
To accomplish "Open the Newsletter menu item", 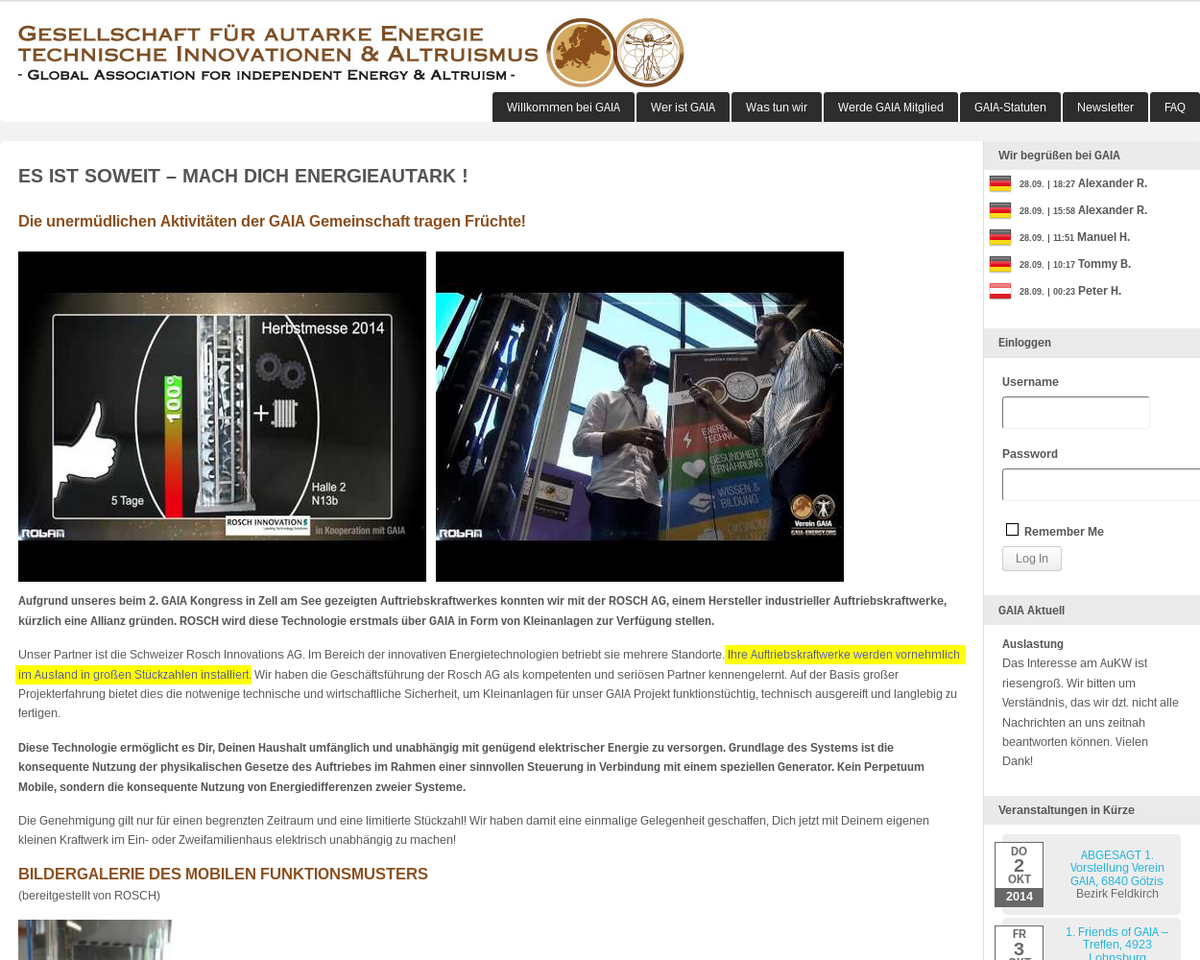I will pyautogui.click(x=1105, y=107).
